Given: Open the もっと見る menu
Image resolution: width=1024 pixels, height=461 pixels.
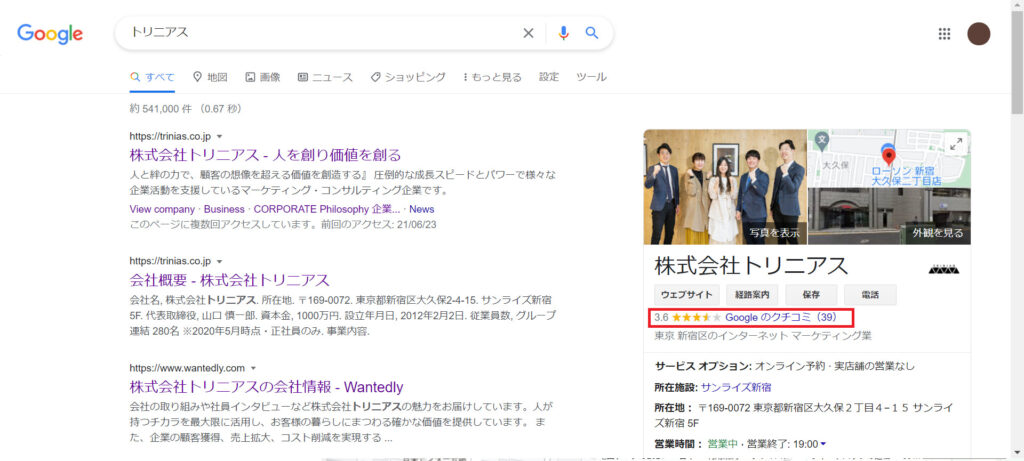Looking at the screenshot, I should click(x=492, y=77).
